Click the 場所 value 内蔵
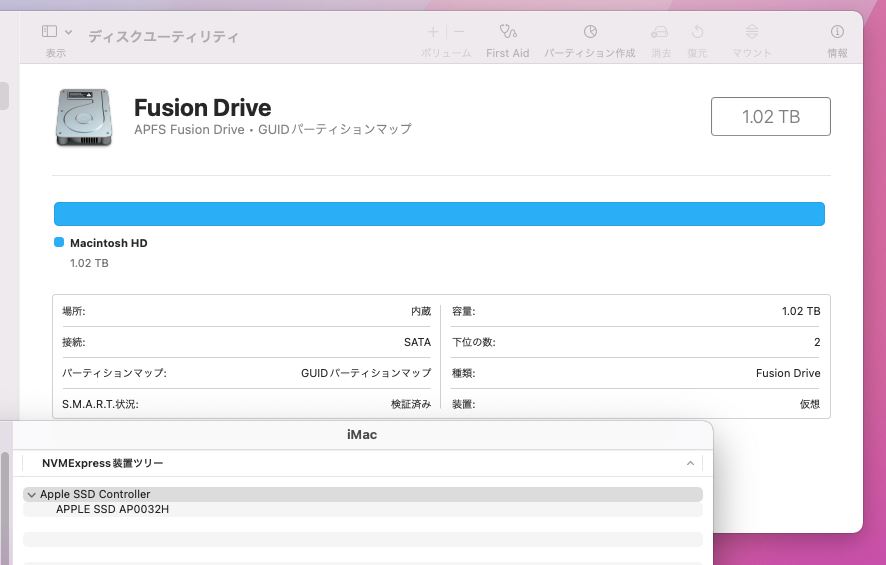 point(421,311)
